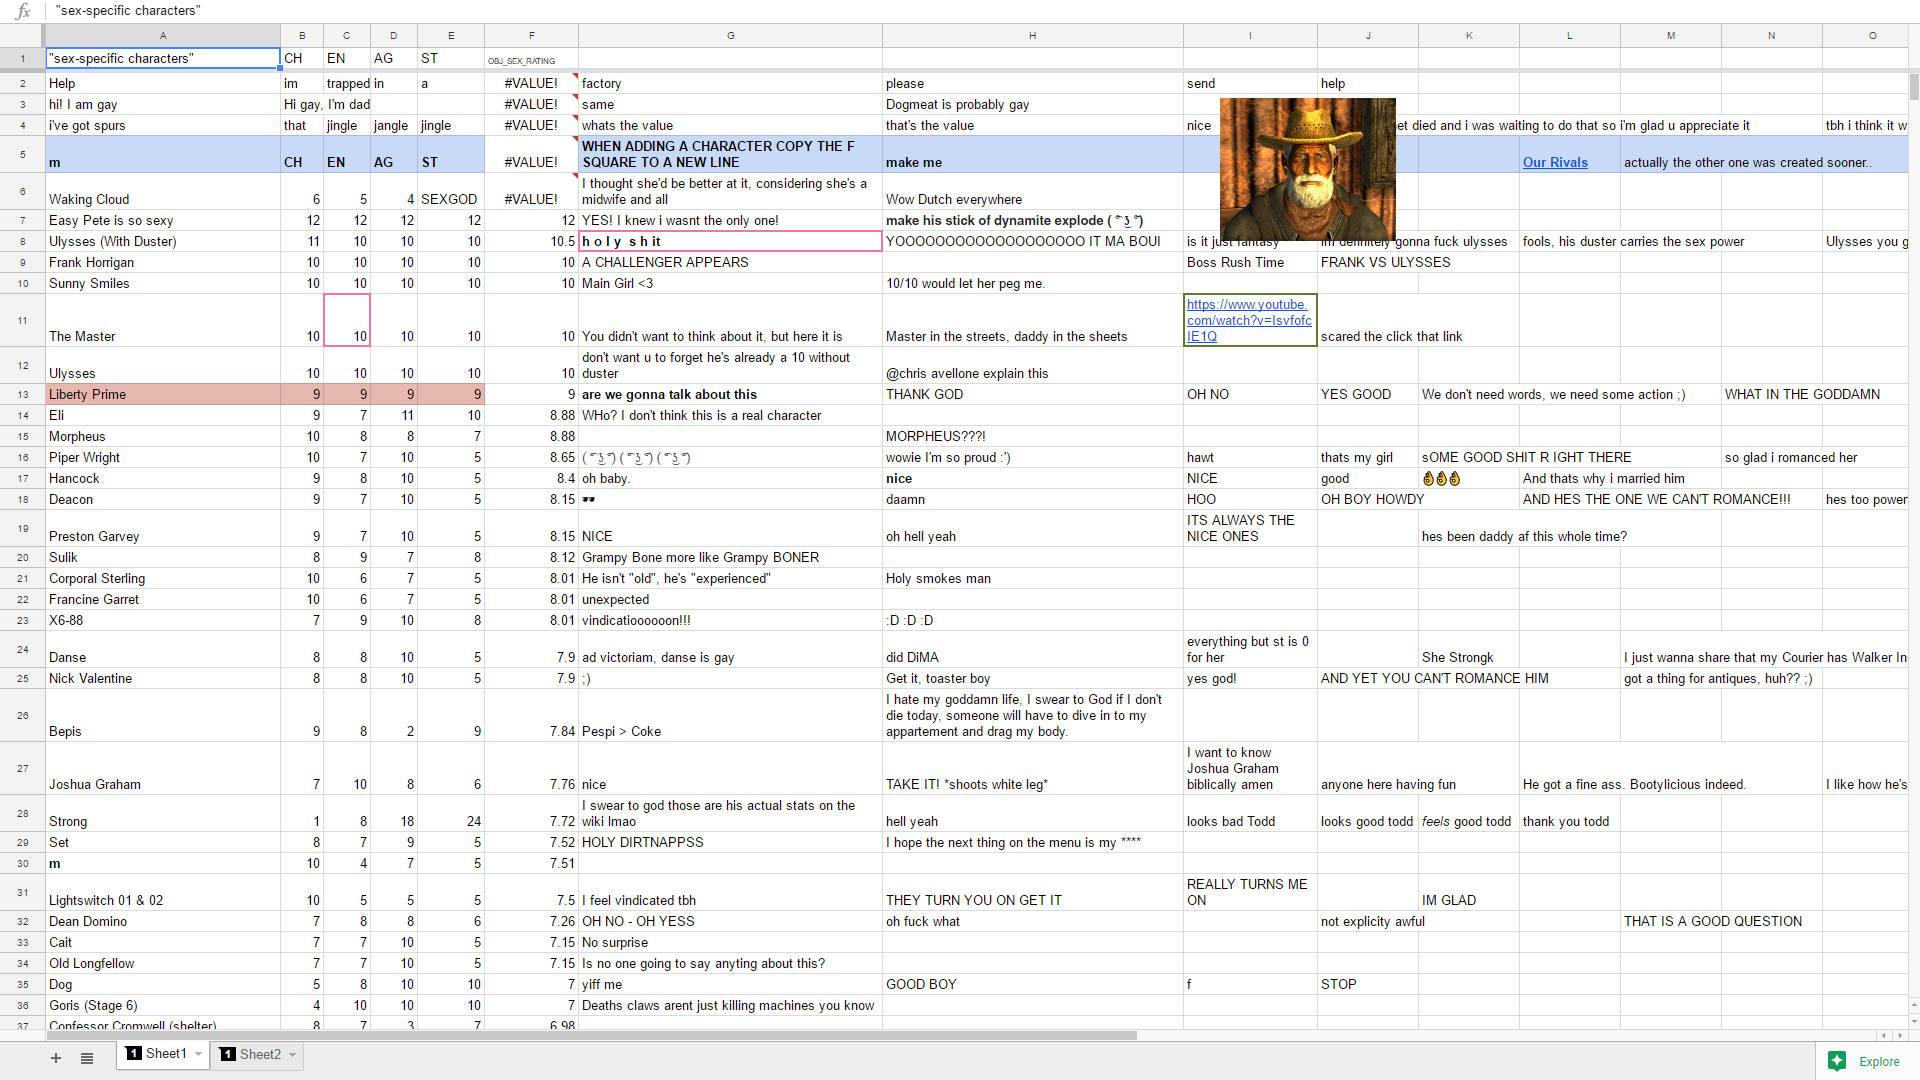Click the select-all corner box
Image resolution: width=1920 pixels, height=1080 pixels.
pos(22,36)
